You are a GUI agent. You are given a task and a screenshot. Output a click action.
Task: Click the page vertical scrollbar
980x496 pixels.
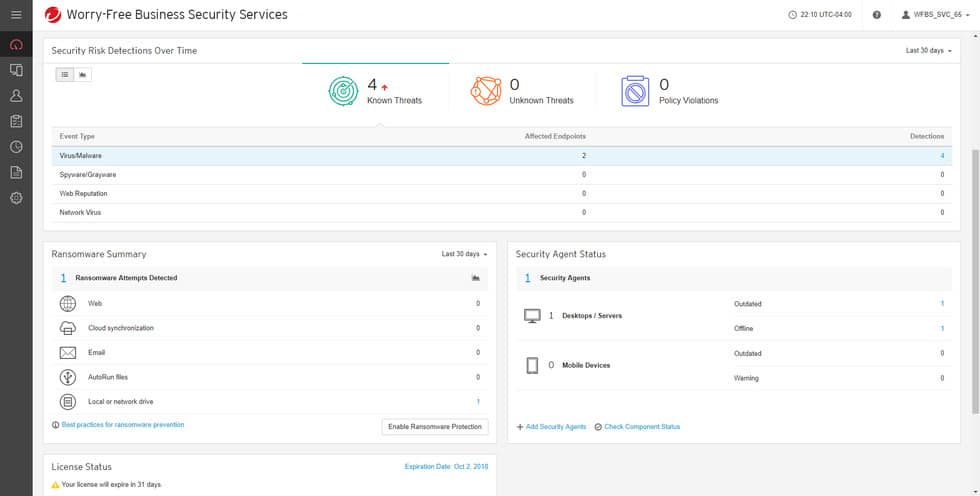(x=975, y=281)
